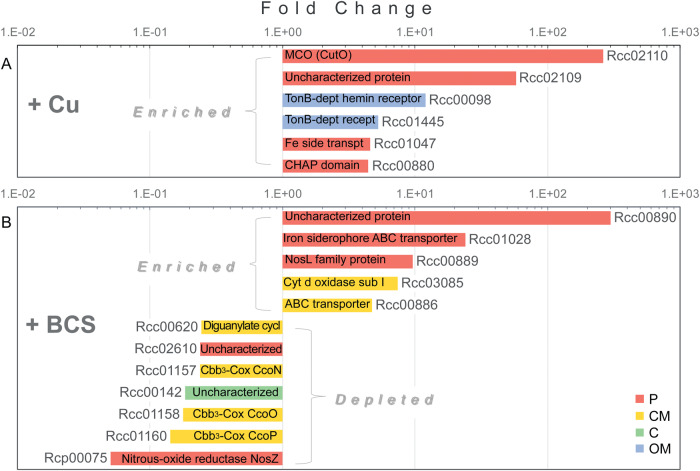Click the green C legend swatch
The width and height of the screenshot is (700, 471).
point(639,432)
